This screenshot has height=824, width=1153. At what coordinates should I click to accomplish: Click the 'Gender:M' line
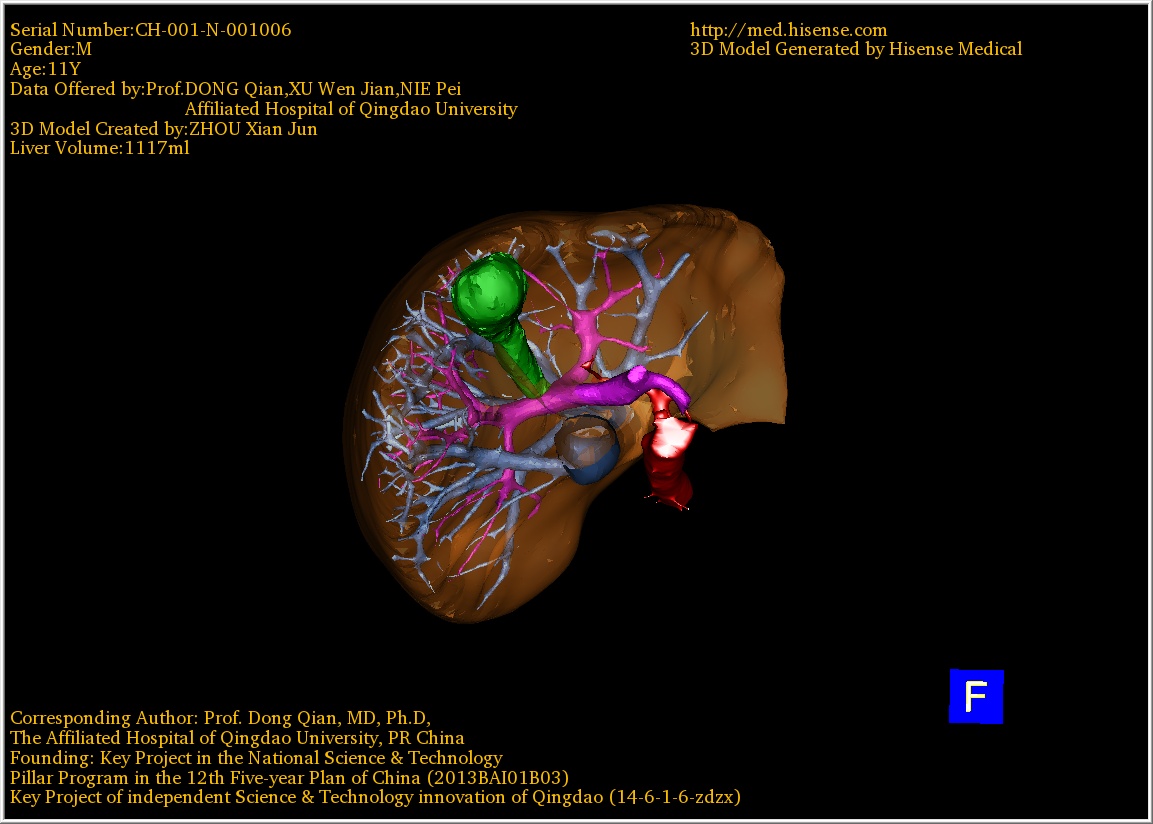[51, 49]
